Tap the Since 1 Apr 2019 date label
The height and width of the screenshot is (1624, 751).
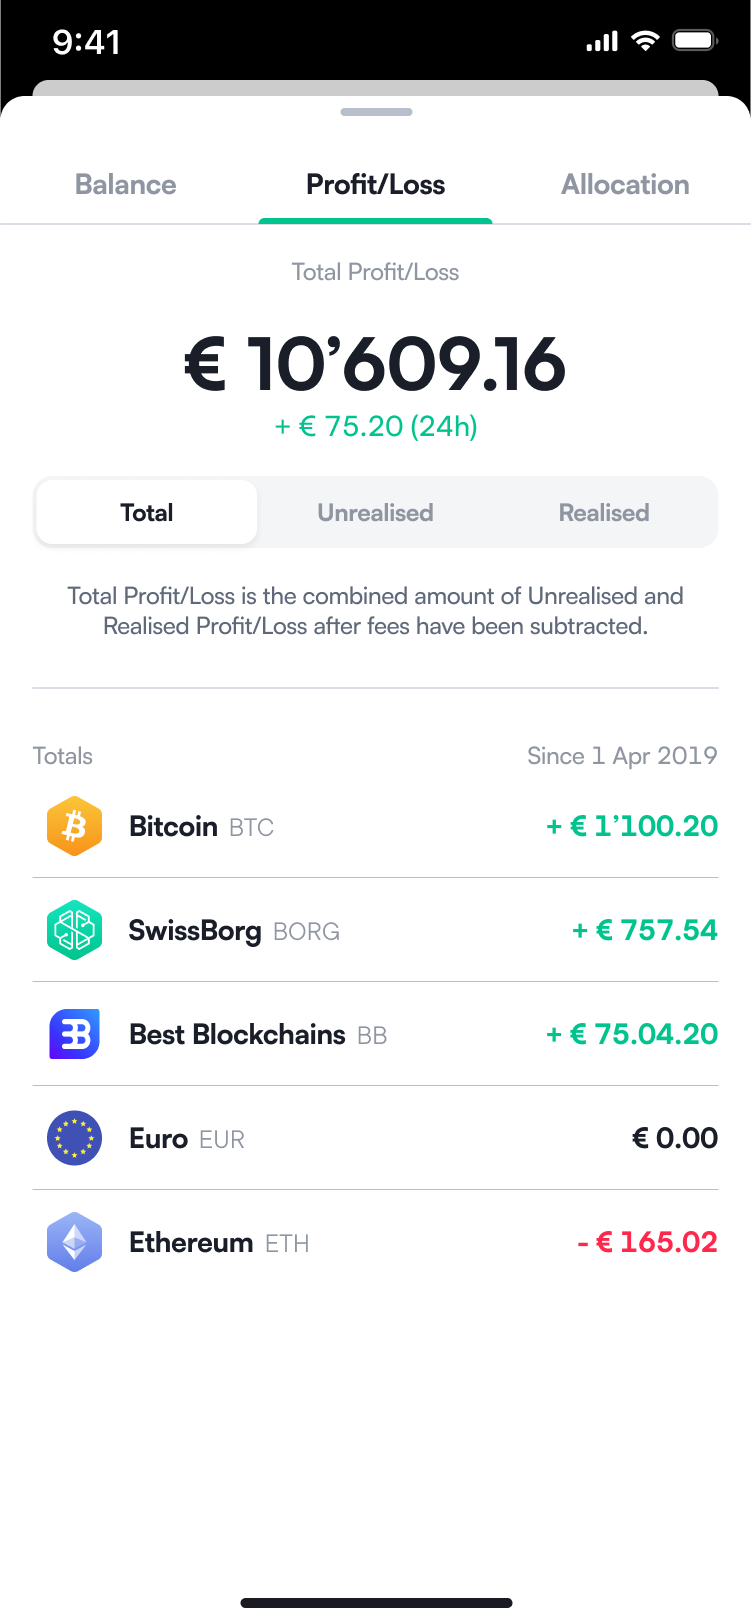[622, 756]
